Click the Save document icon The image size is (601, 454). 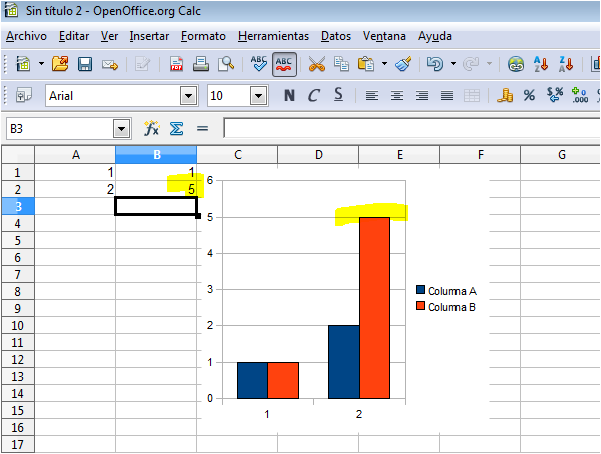pos(85,64)
